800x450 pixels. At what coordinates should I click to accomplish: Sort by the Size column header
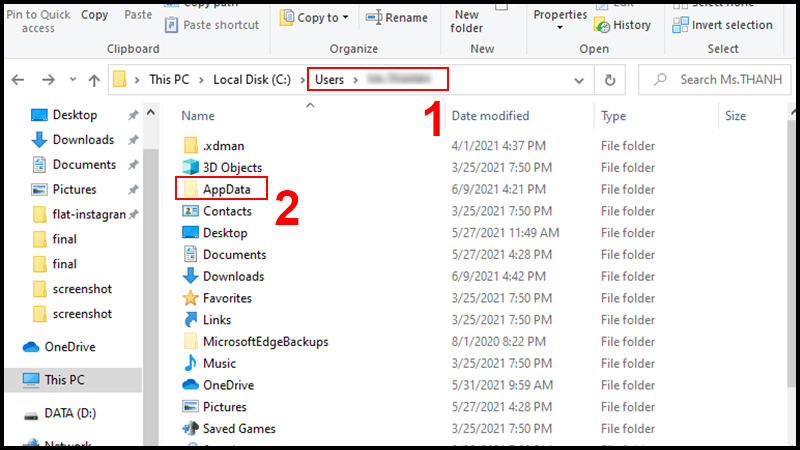(x=735, y=116)
